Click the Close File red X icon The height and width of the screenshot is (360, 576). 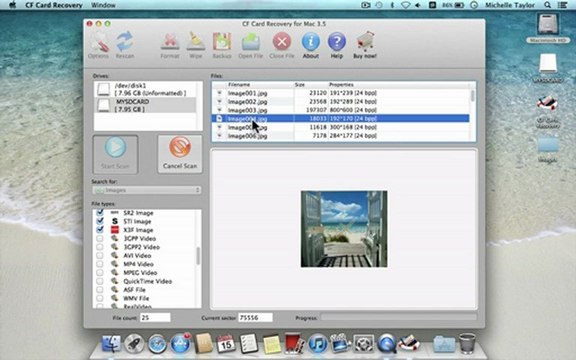282,45
